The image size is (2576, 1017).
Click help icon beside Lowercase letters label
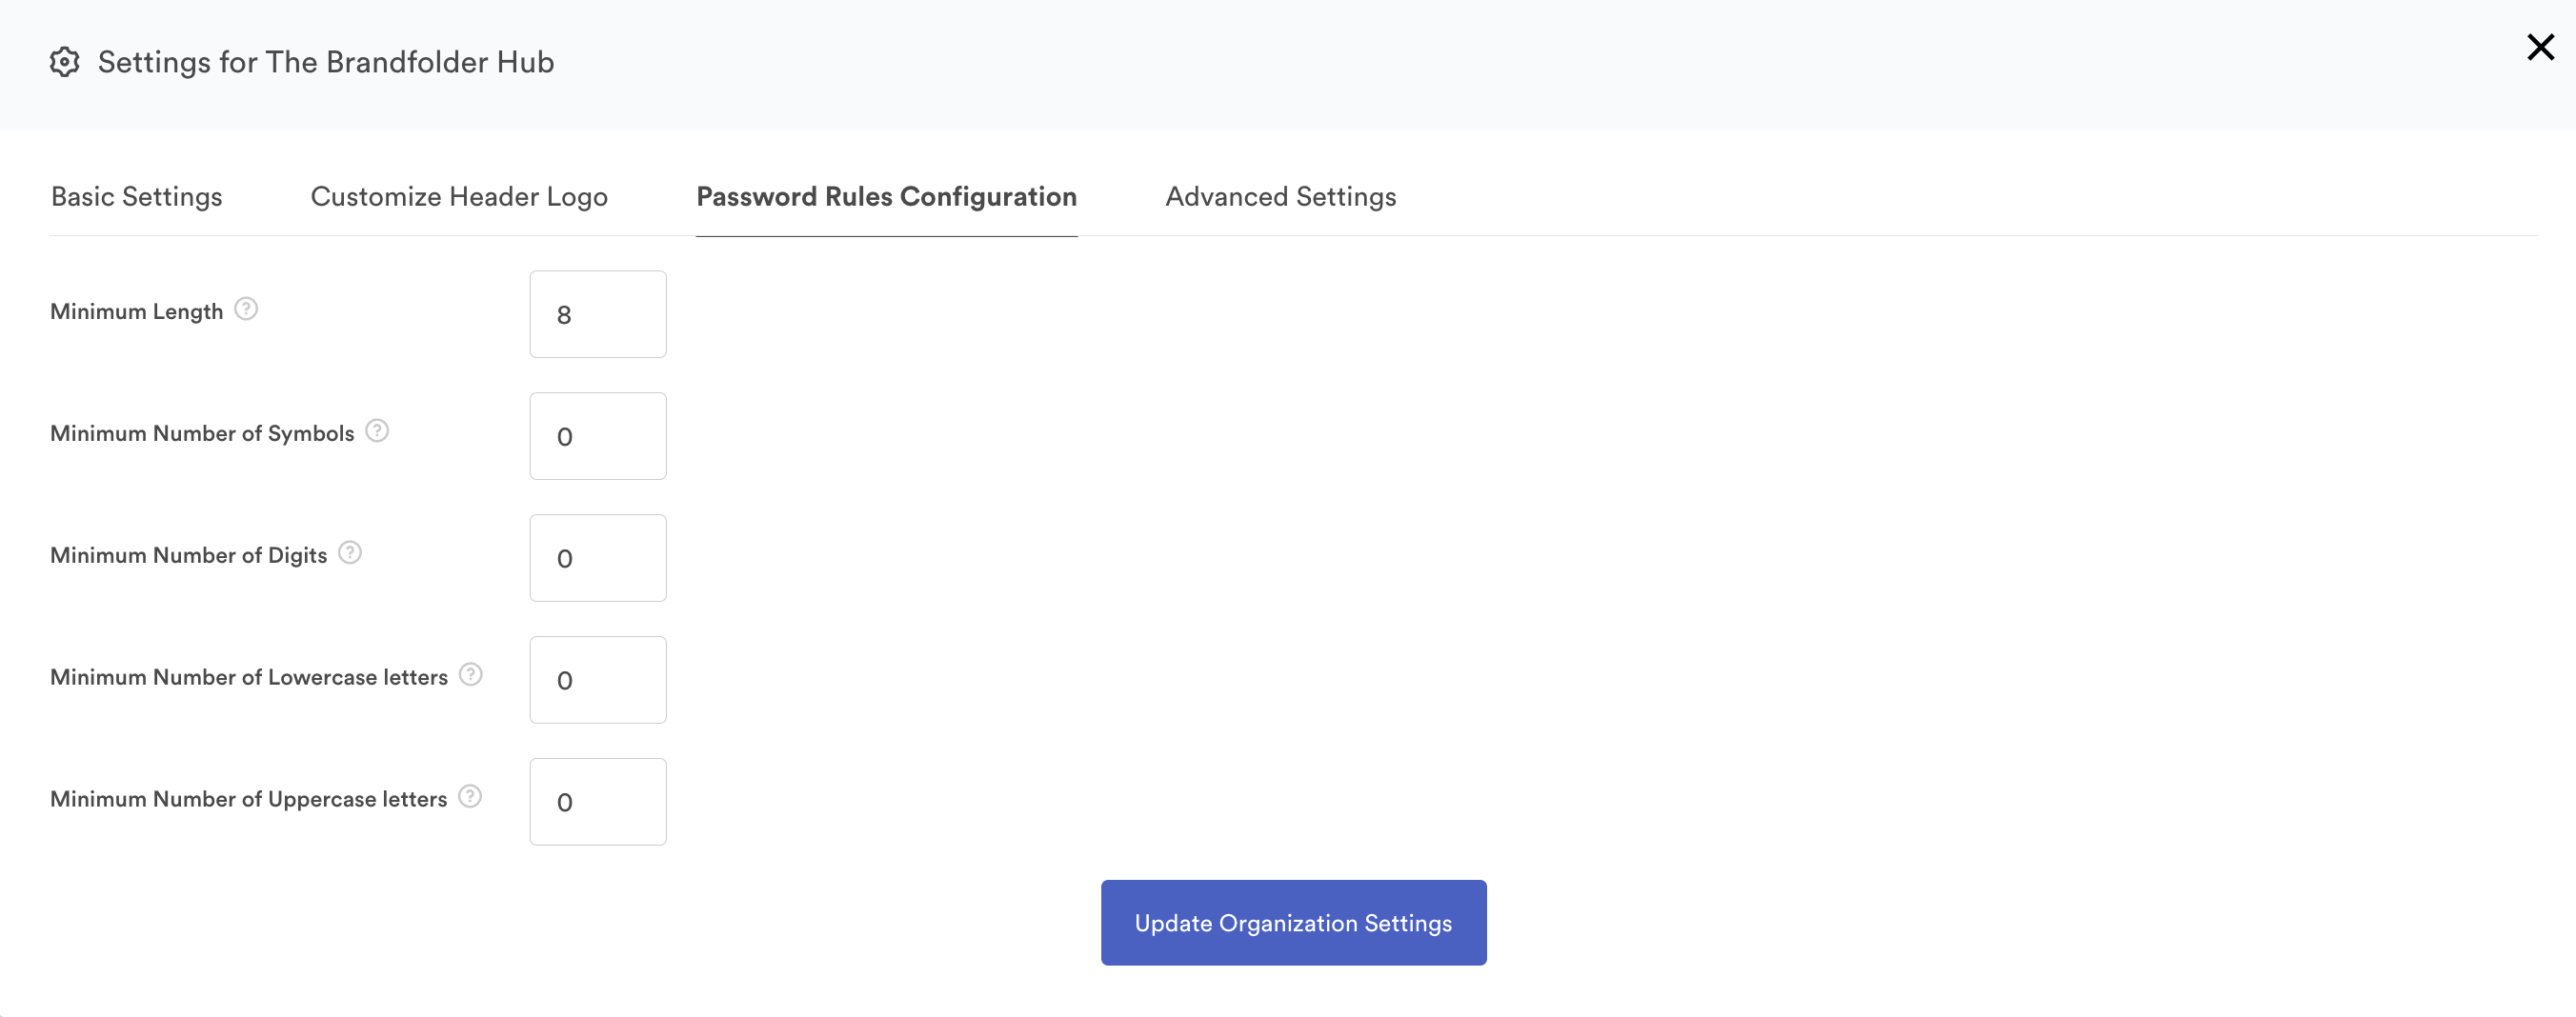click(470, 675)
